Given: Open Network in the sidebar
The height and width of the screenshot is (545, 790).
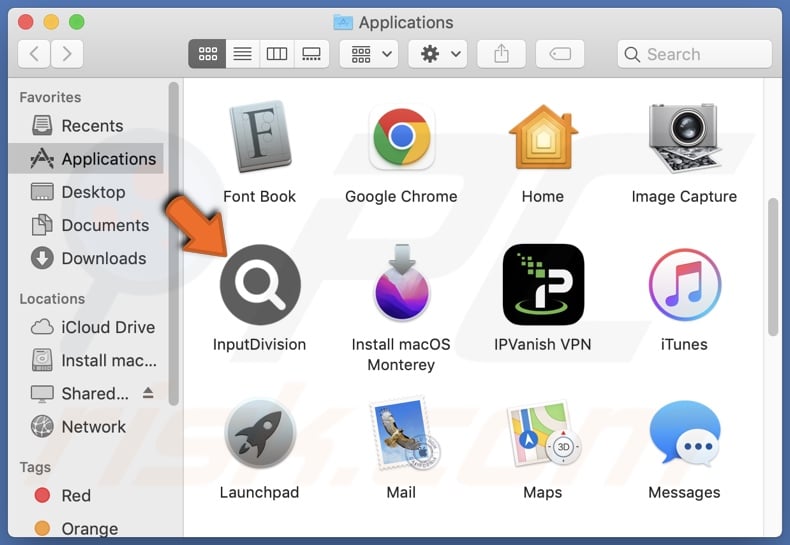Looking at the screenshot, I should tap(86, 427).
